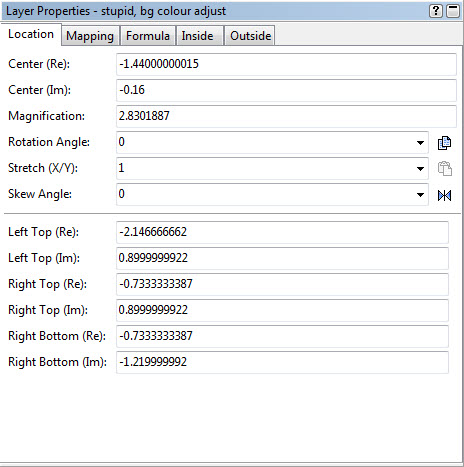Click the copy location icon

(x=444, y=143)
